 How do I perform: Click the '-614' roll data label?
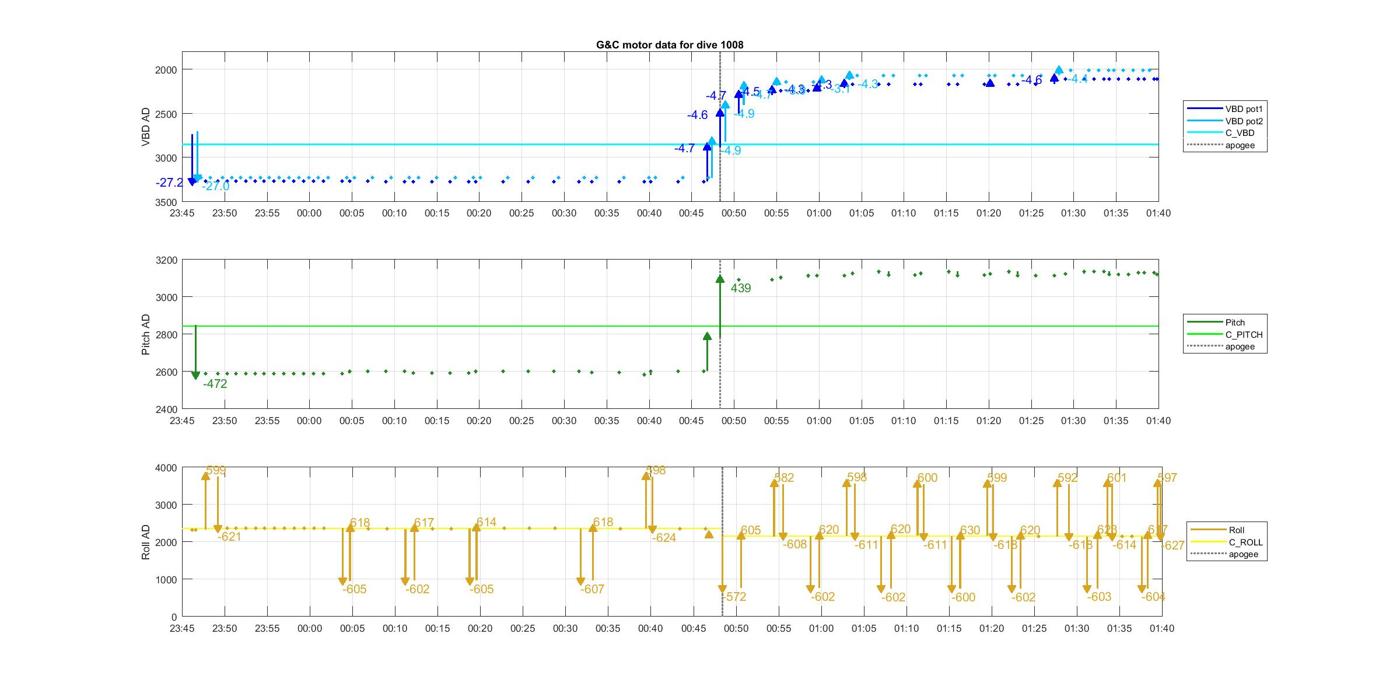(x=1124, y=545)
